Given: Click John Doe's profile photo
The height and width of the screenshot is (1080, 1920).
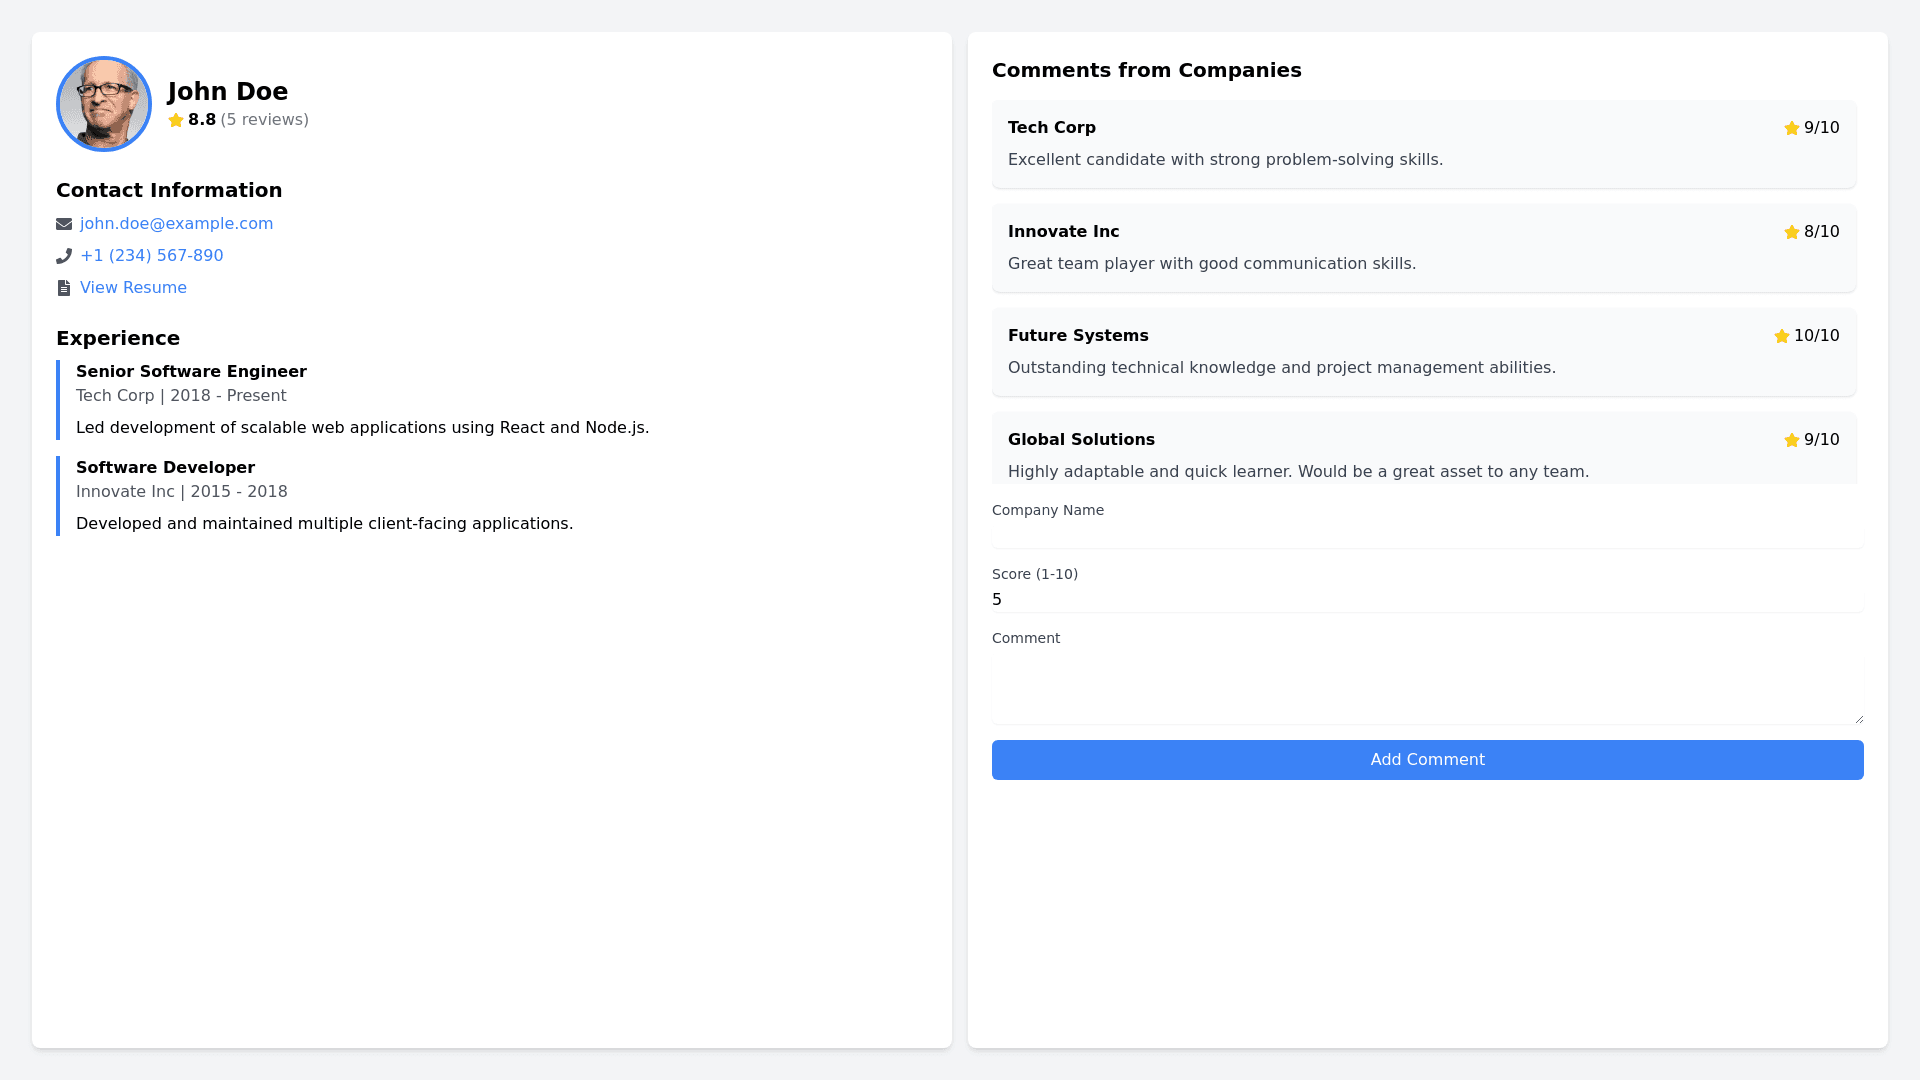Looking at the screenshot, I should (104, 104).
